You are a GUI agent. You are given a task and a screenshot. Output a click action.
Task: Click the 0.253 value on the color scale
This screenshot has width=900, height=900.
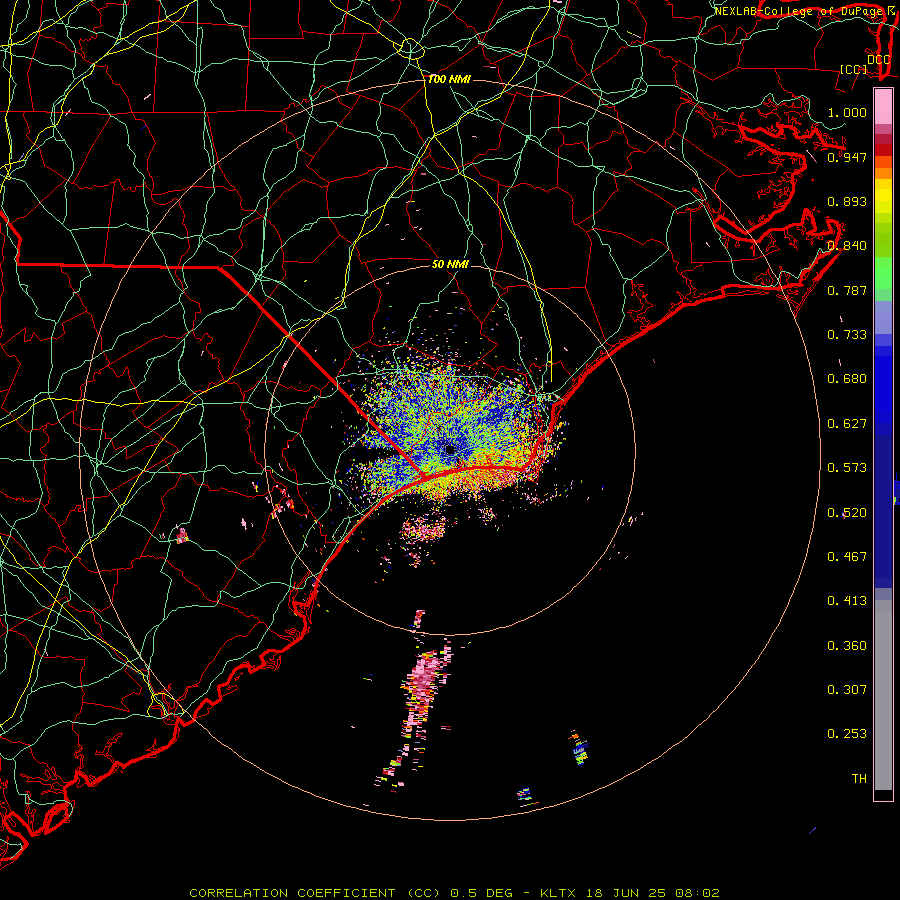847,734
